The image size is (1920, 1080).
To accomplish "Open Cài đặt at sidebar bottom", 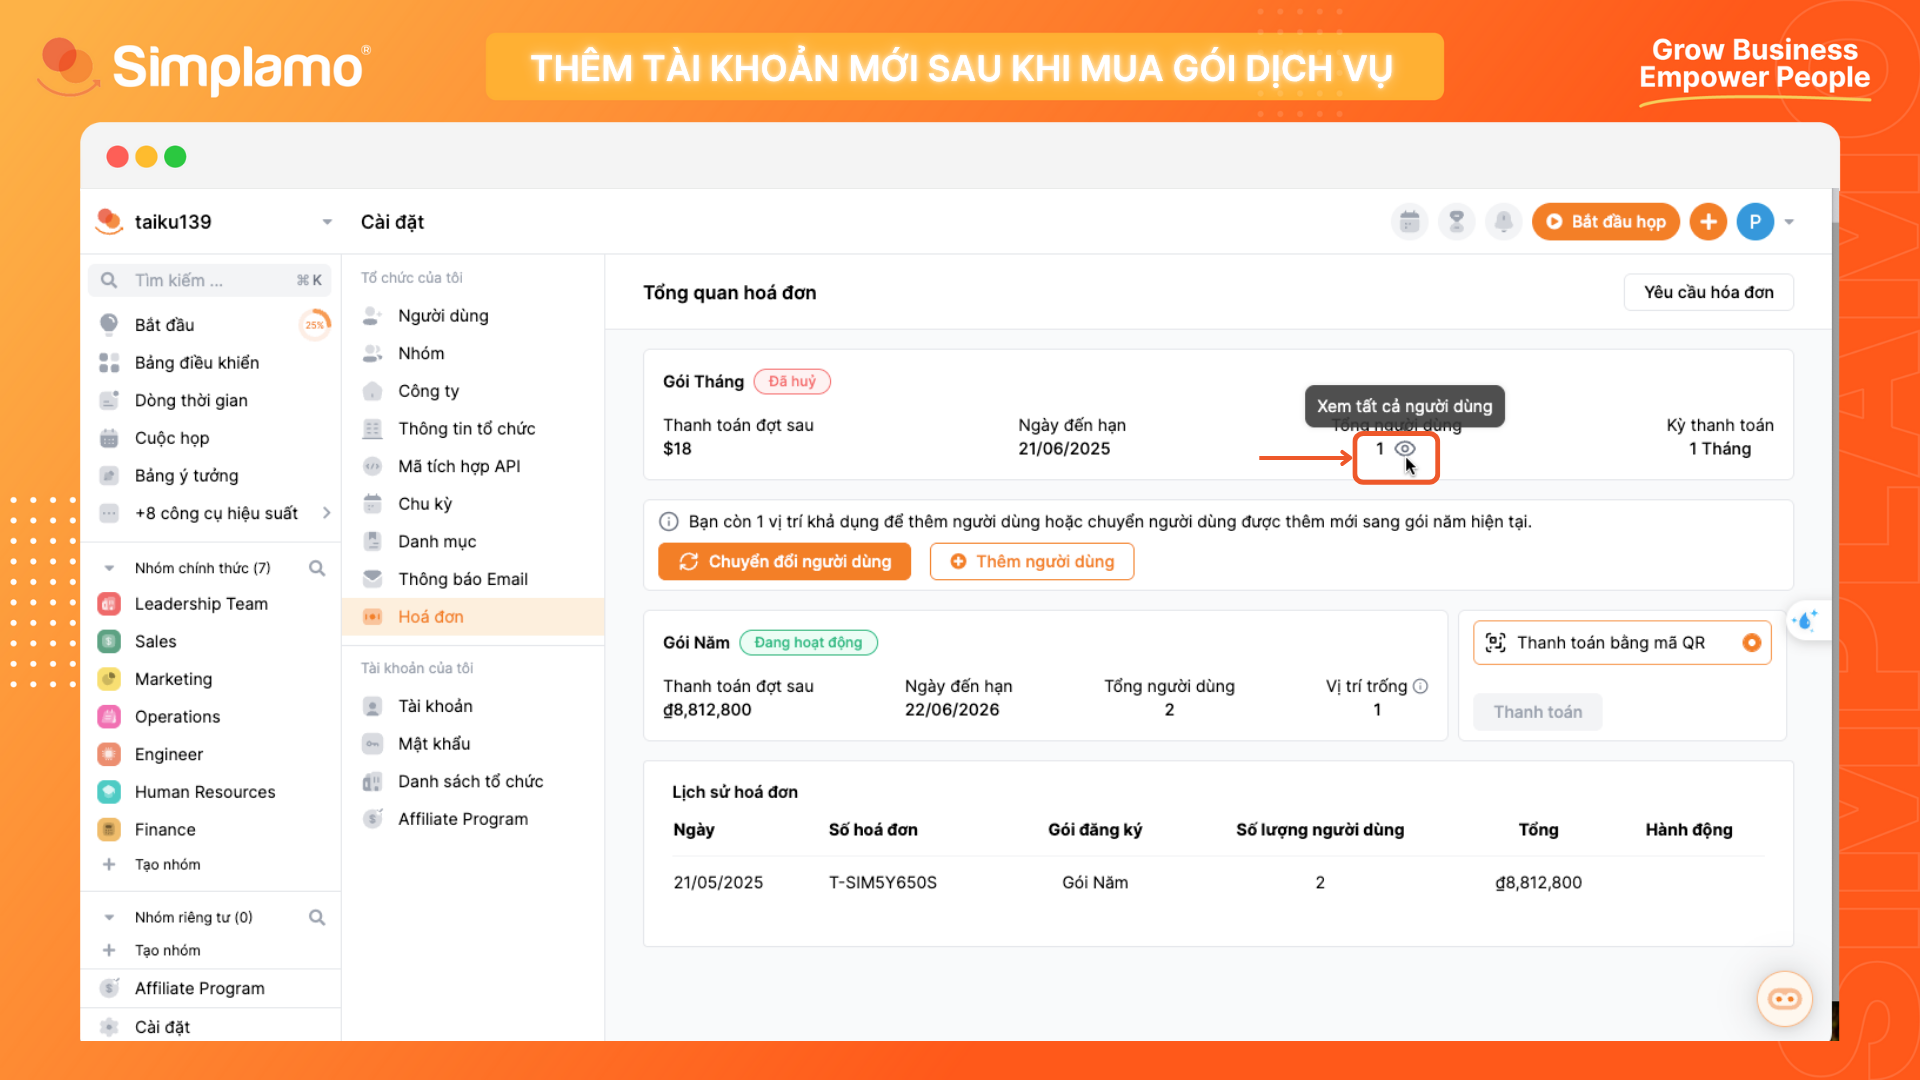I will click(162, 1027).
